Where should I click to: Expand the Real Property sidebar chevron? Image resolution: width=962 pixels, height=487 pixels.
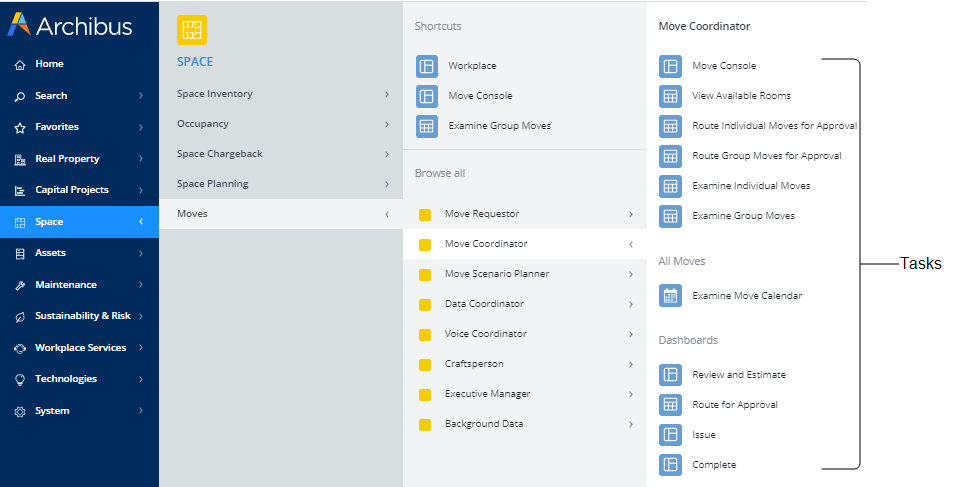click(141, 159)
